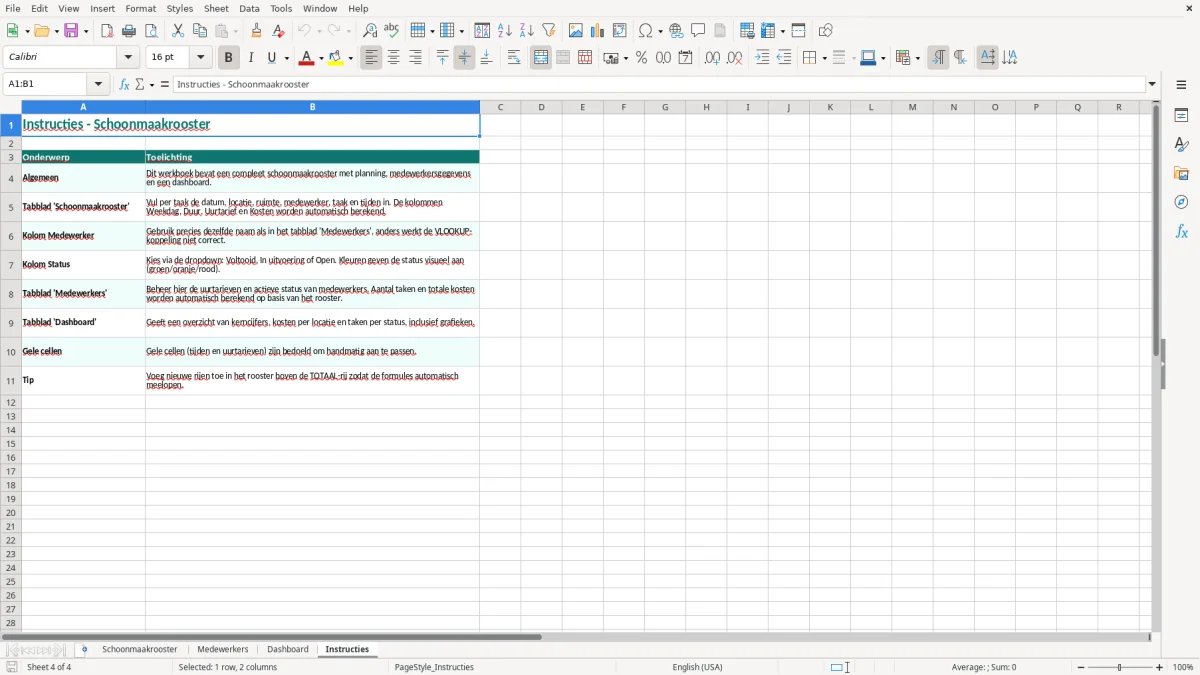Viewport: 1200px width, 675px height.
Task: Adjust the zoom slider handle
Action: click(1120, 667)
